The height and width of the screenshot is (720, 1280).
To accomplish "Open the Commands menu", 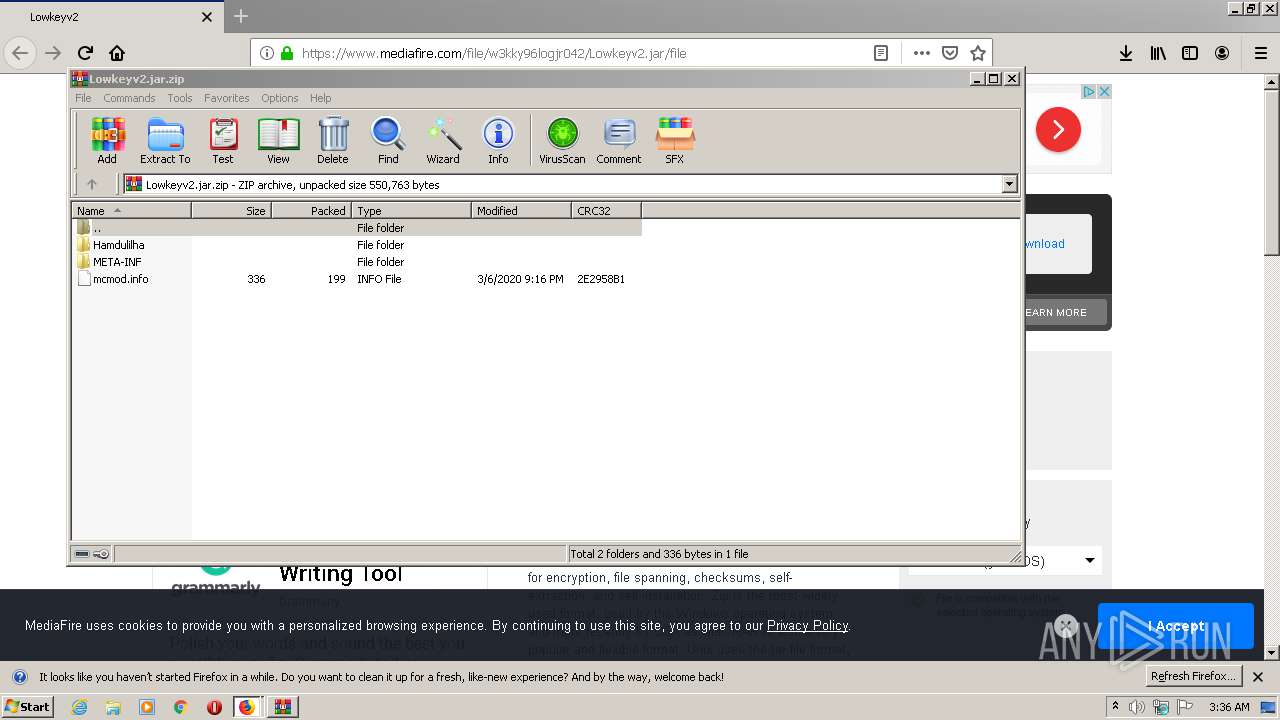I will pos(129,98).
